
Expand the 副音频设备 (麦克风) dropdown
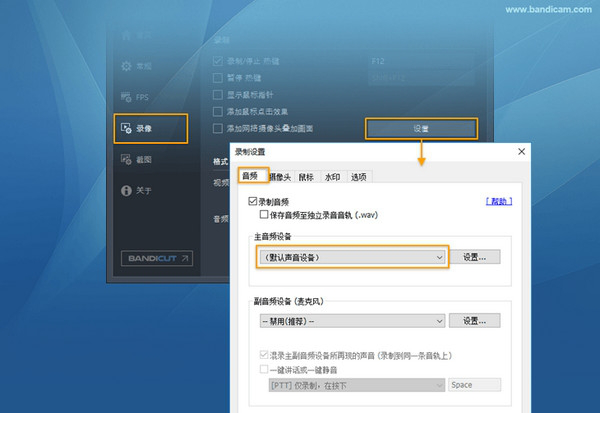tap(352, 321)
